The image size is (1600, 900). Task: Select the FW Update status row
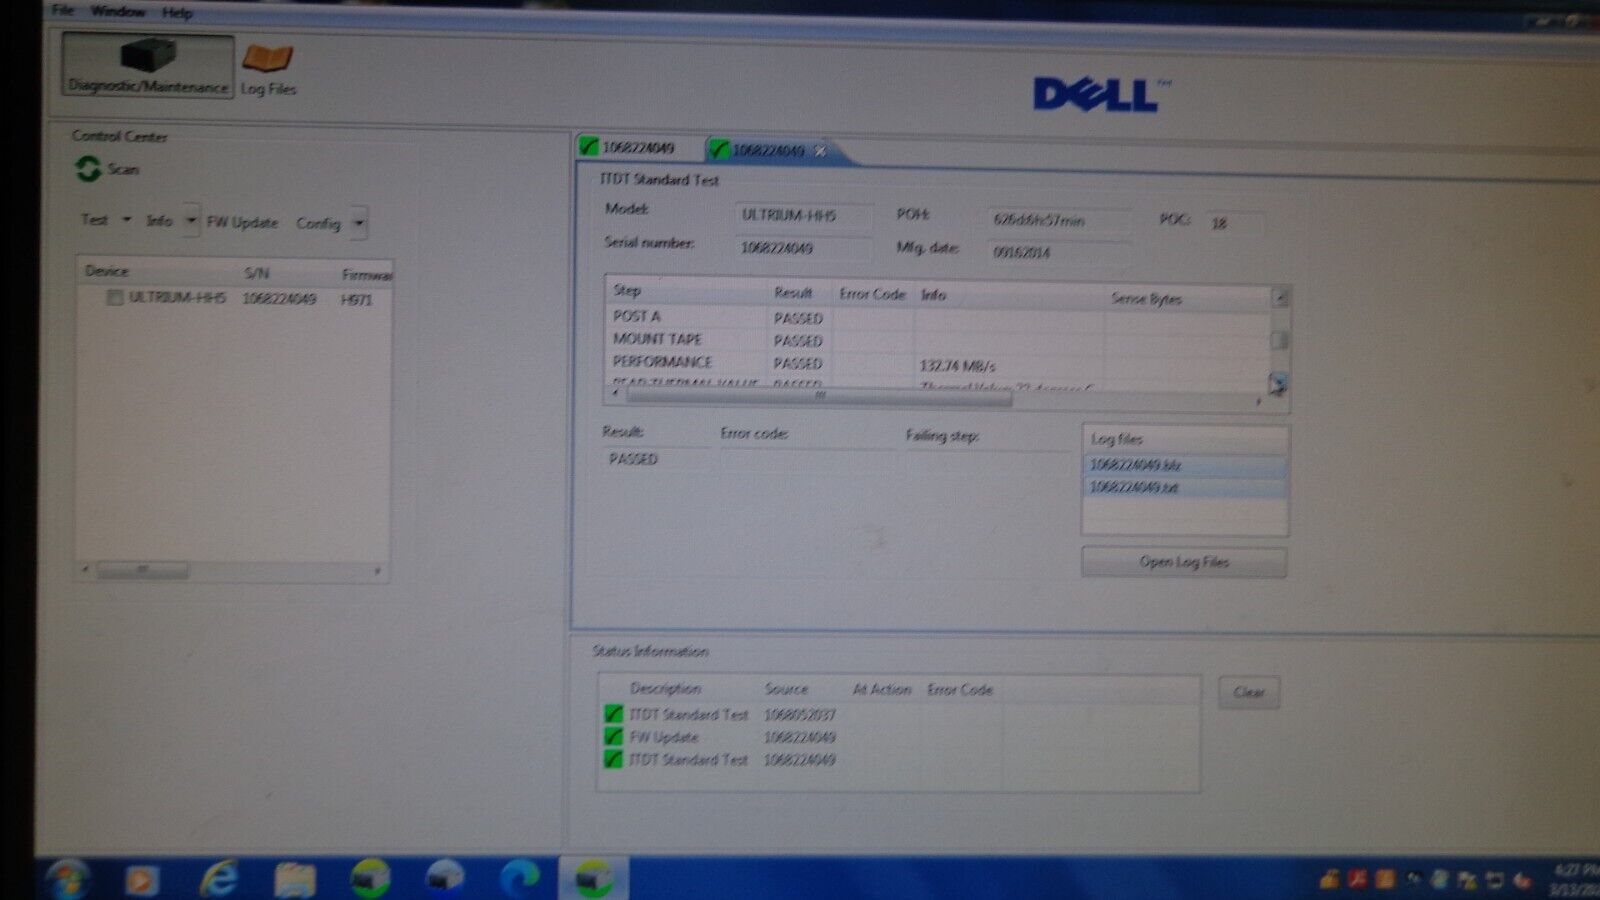point(898,737)
